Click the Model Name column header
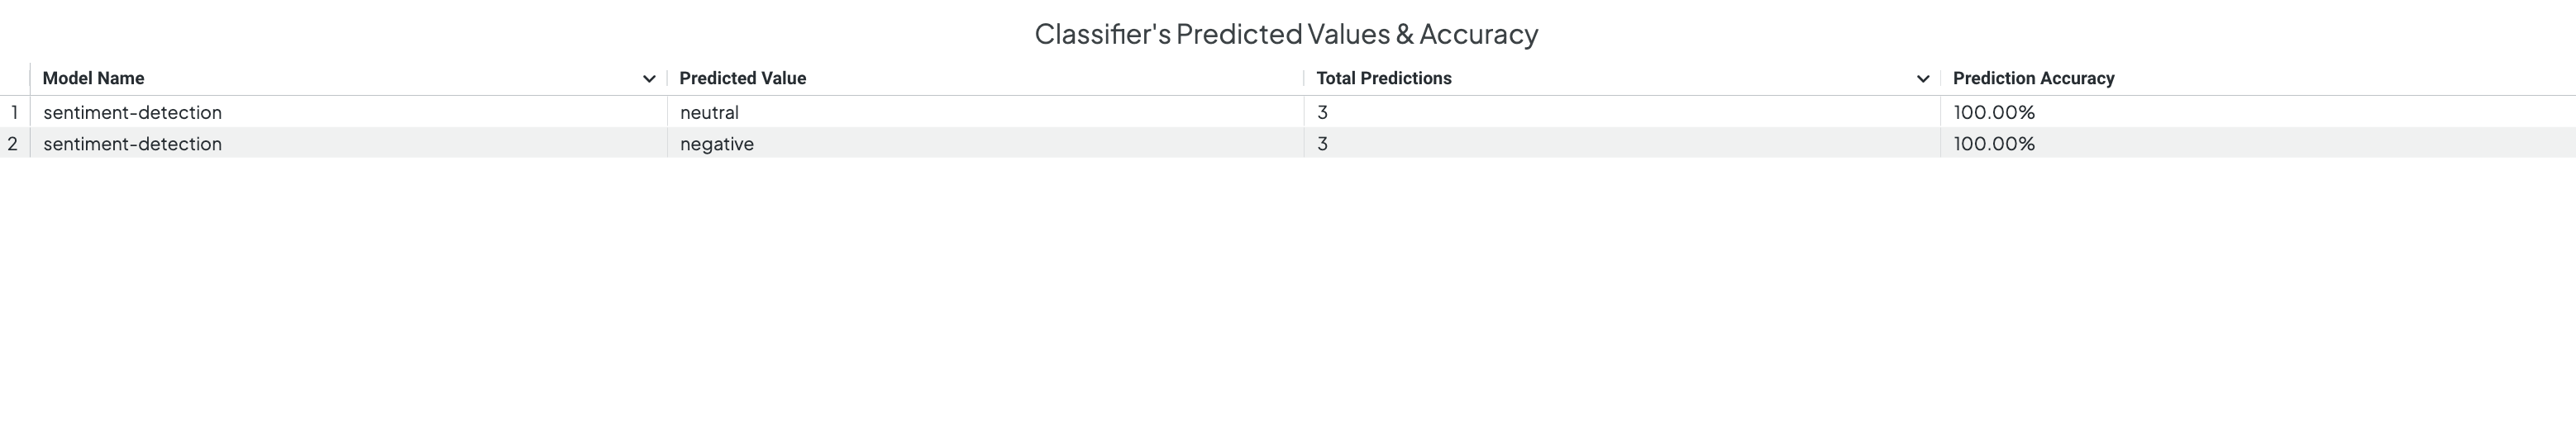This screenshot has height=441, width=2576. click(93, 78)
